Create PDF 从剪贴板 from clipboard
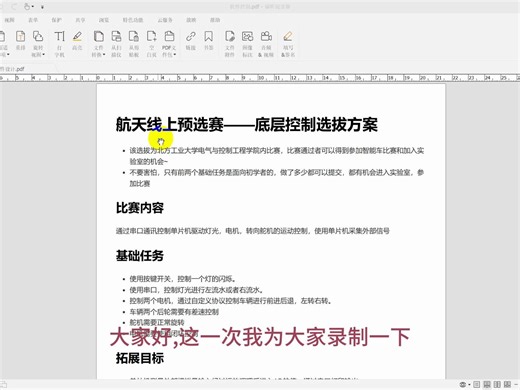Image resolution: width=520 pixels, height=390 pixels. pos(134,36)
